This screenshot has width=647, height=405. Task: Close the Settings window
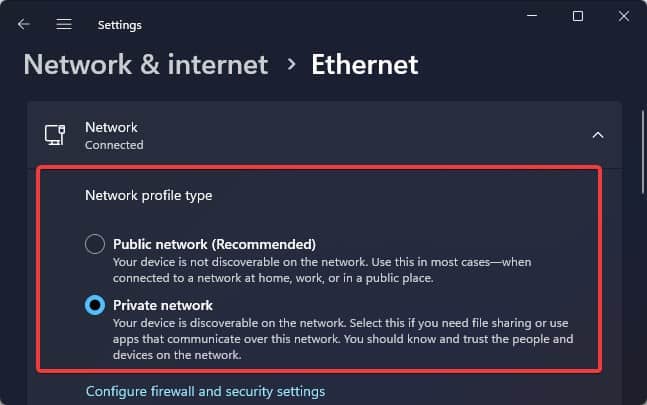click(623, 16)
